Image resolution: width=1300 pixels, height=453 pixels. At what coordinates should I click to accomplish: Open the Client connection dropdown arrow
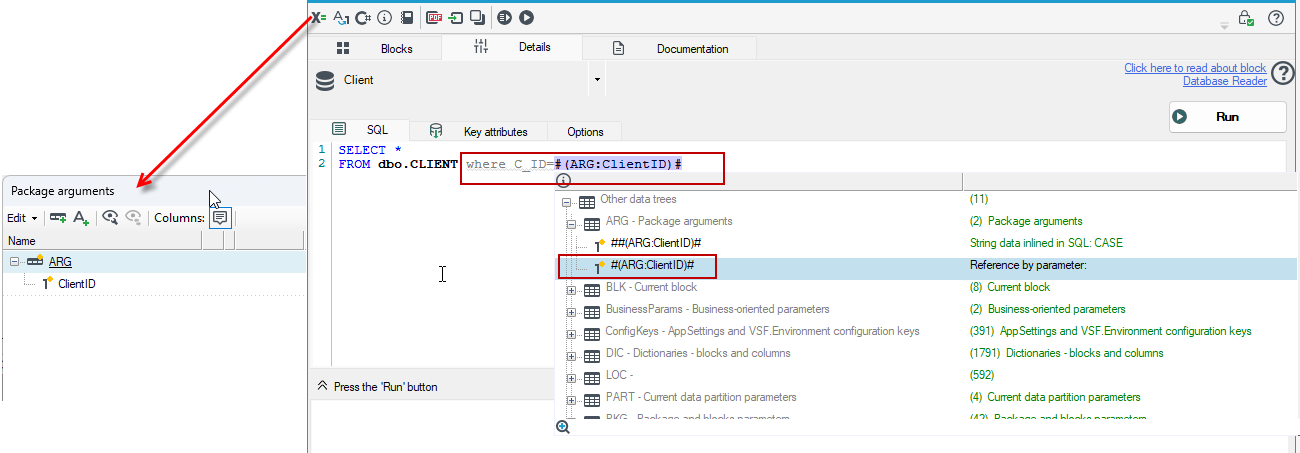[x=597, y=80]
